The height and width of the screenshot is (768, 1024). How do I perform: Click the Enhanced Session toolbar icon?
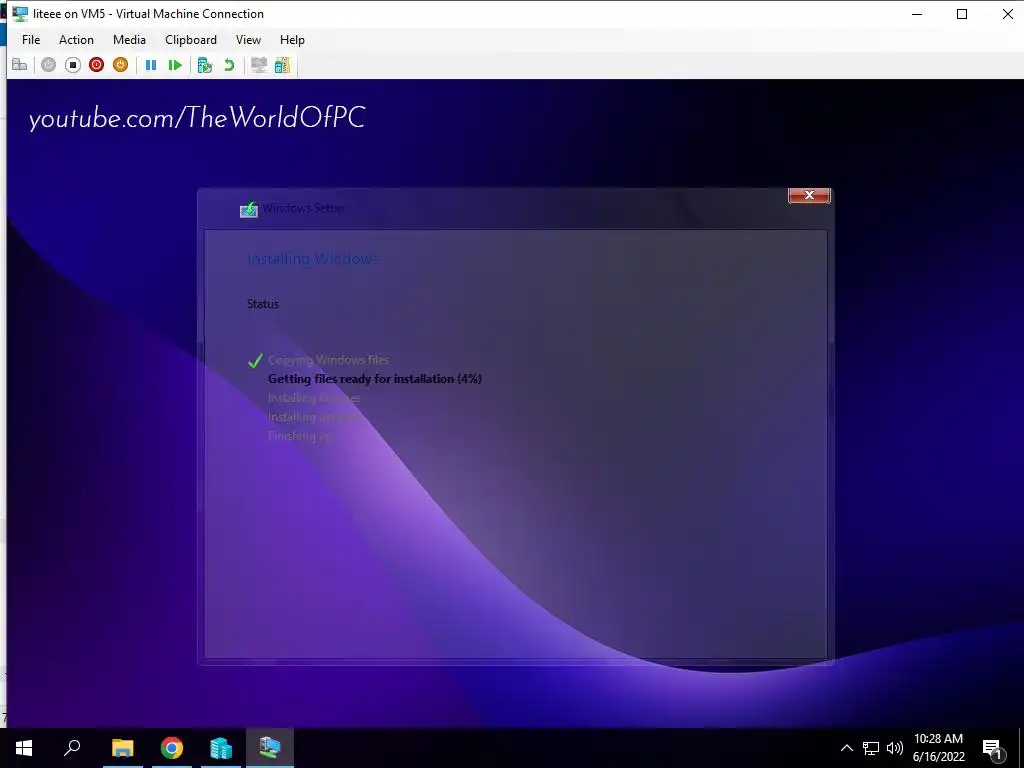259,65
